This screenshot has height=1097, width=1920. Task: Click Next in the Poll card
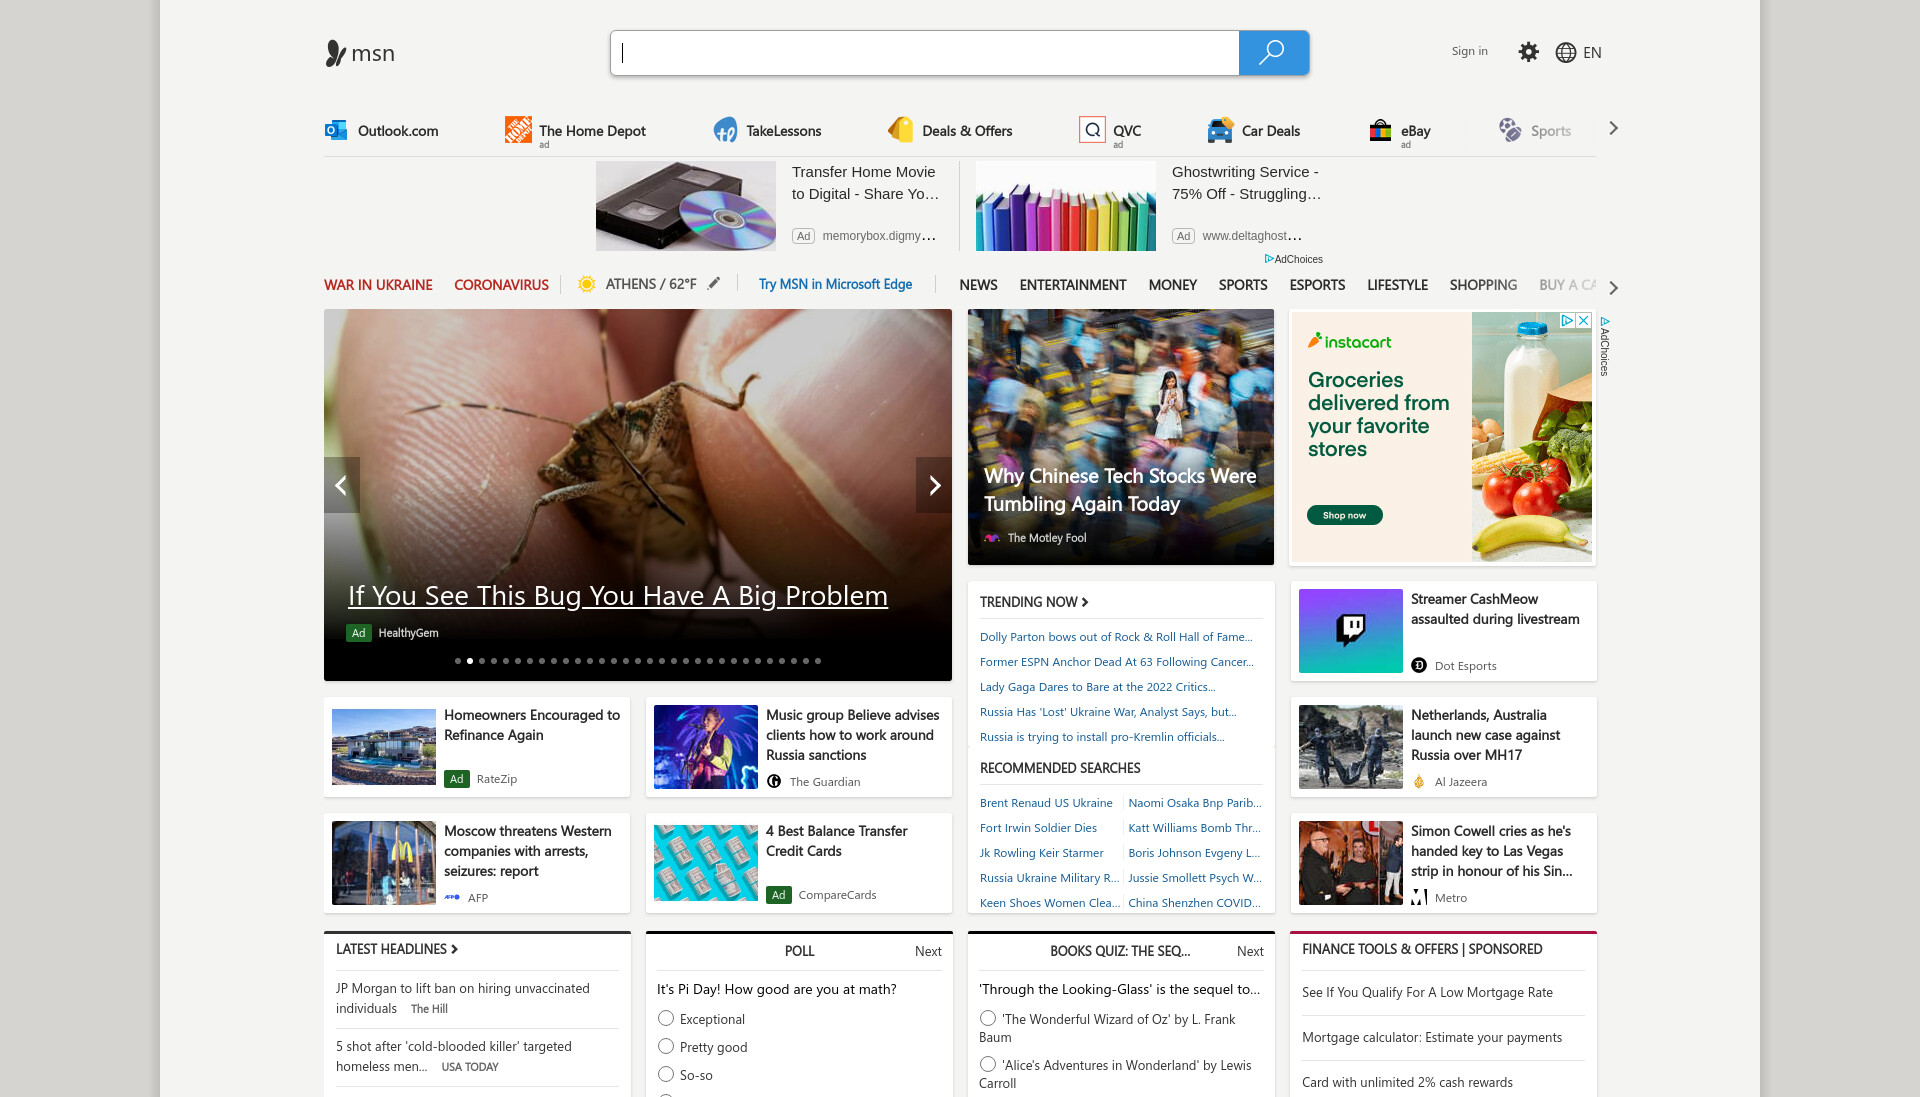[928, 951]
